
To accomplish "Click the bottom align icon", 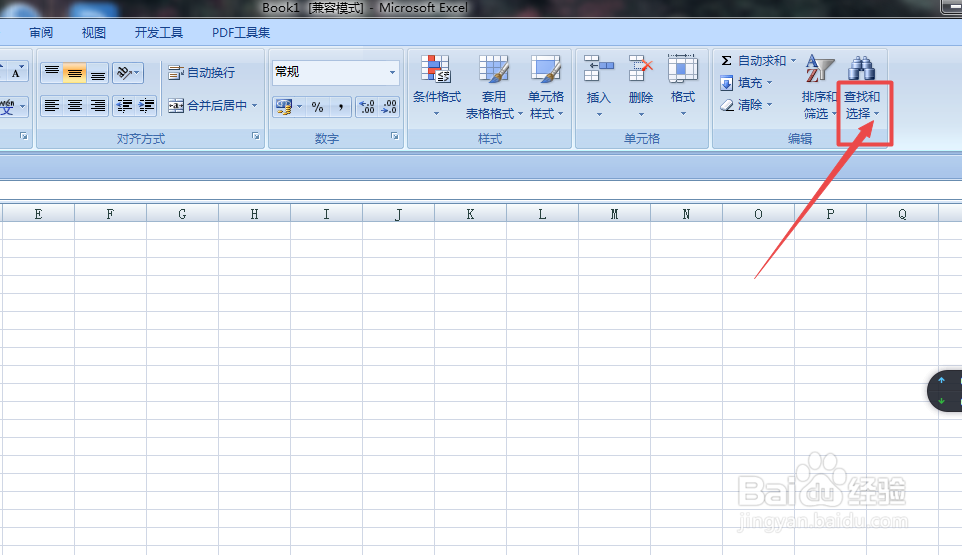I will [98, 72].
